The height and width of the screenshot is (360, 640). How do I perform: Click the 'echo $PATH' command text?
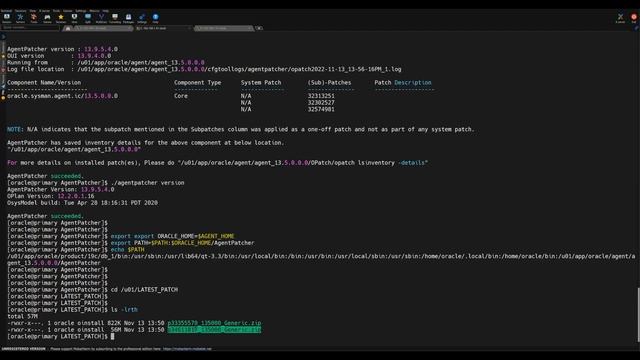pyautogui.click(x=127, y=249)
